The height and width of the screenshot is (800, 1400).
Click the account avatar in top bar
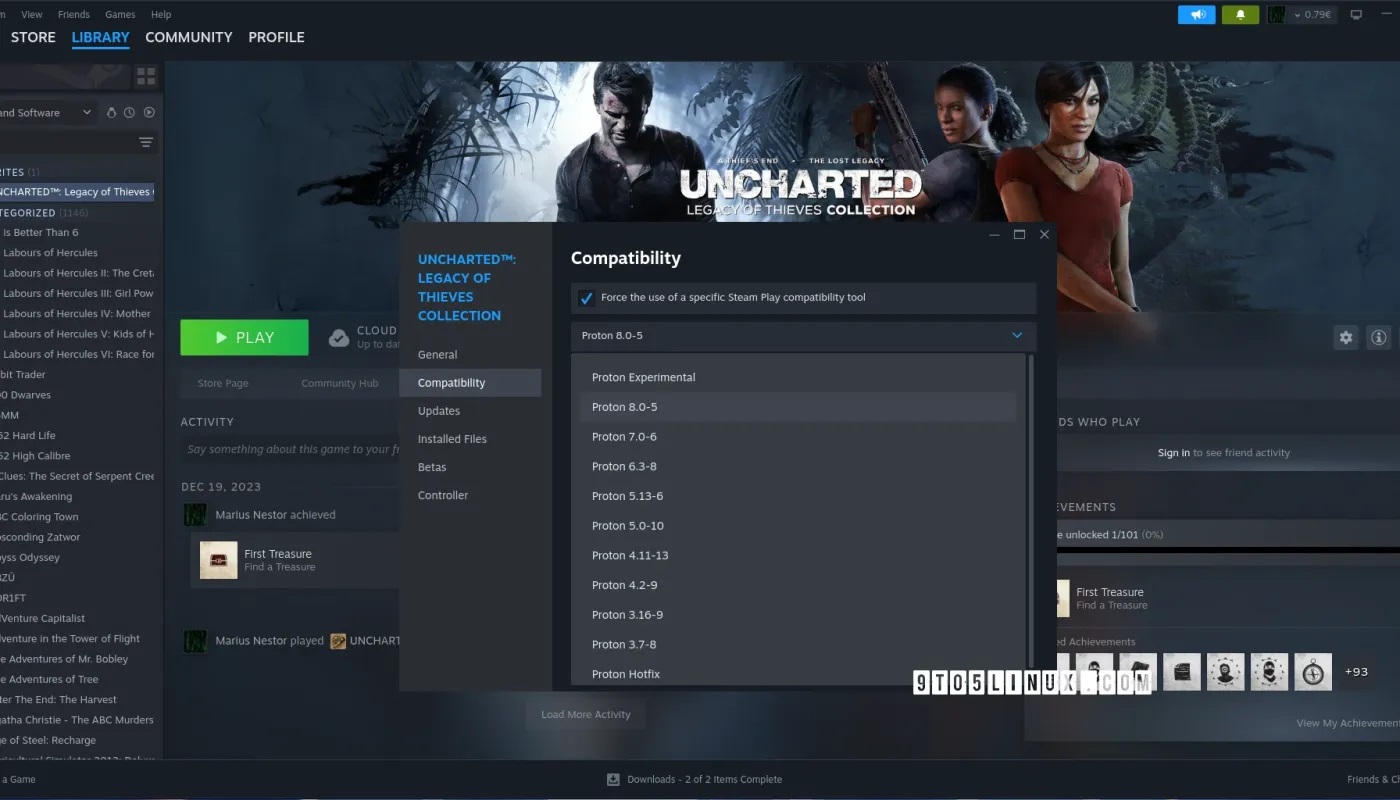point(1276,15)
